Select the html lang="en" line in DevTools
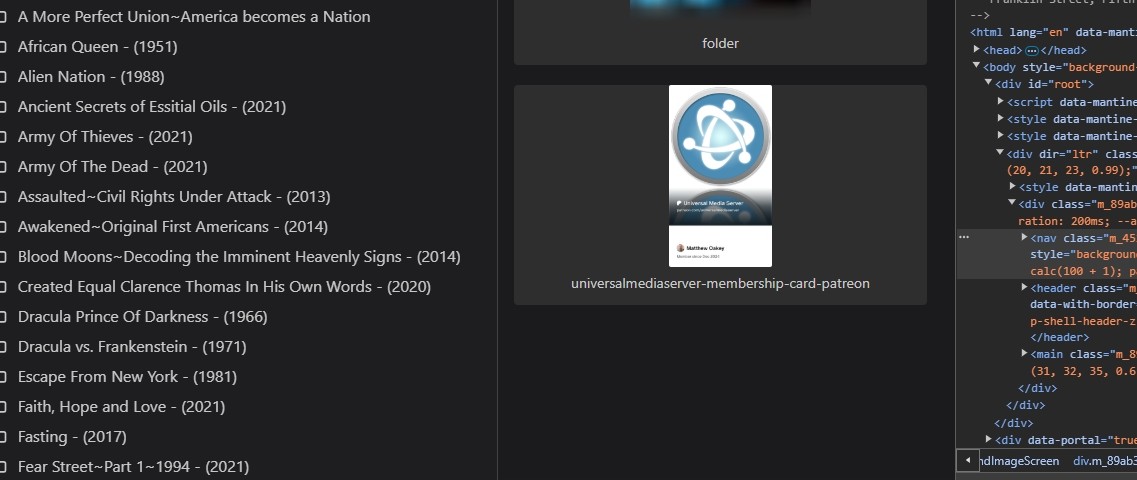The height and width of the screenshot is (480, 1137). 1053,32
